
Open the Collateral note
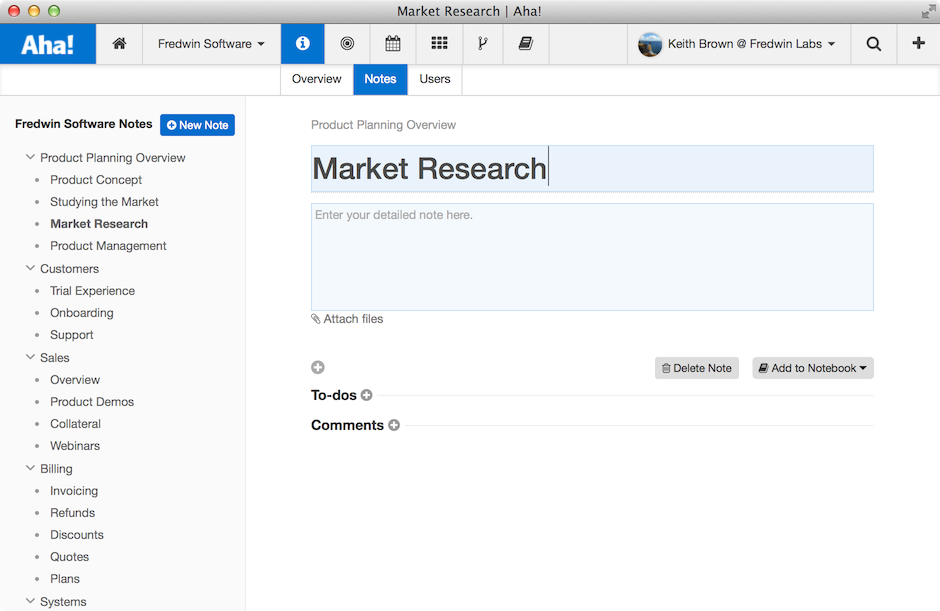[75, 424]
